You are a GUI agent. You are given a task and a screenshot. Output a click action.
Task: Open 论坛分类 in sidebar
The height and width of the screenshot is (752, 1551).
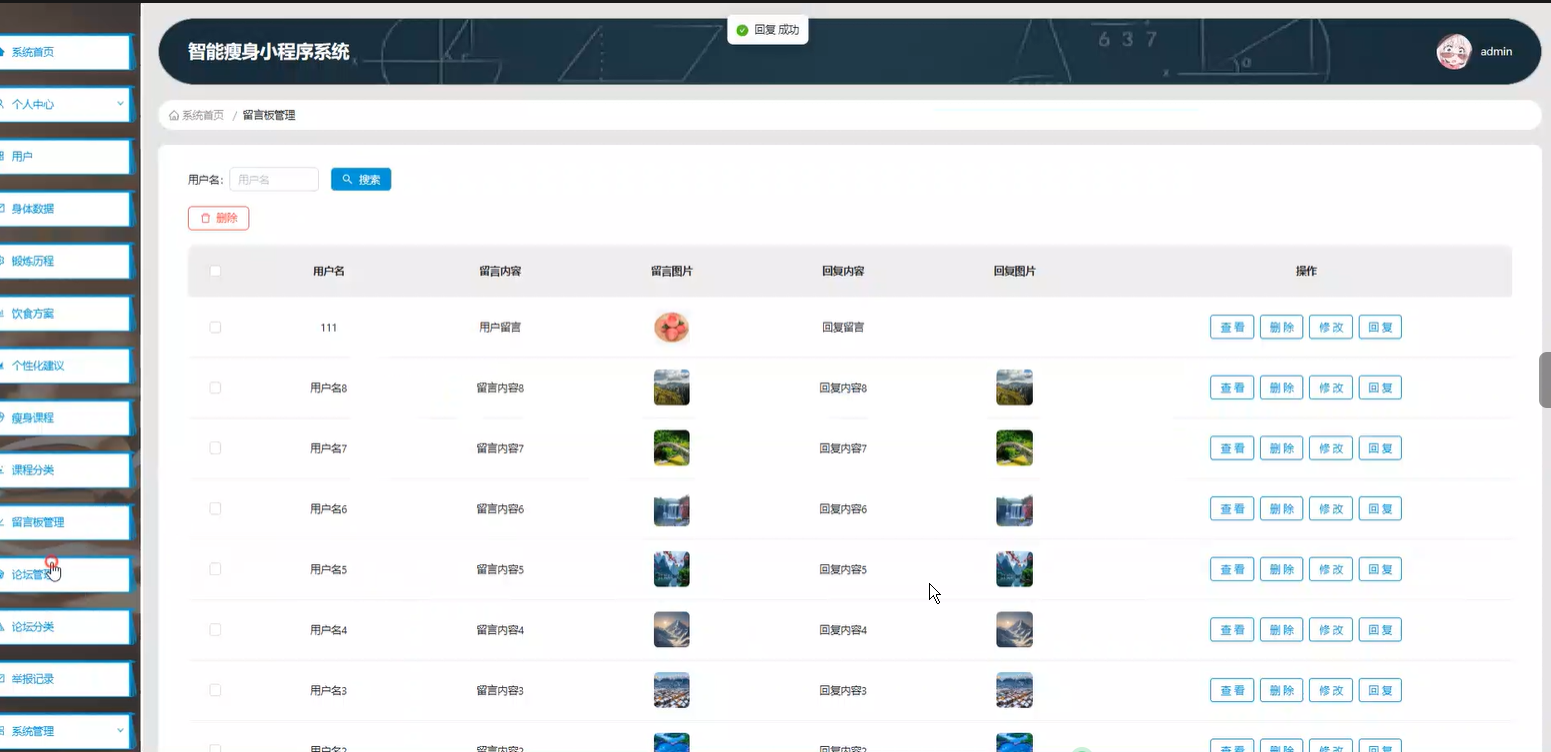pos(65,626)
